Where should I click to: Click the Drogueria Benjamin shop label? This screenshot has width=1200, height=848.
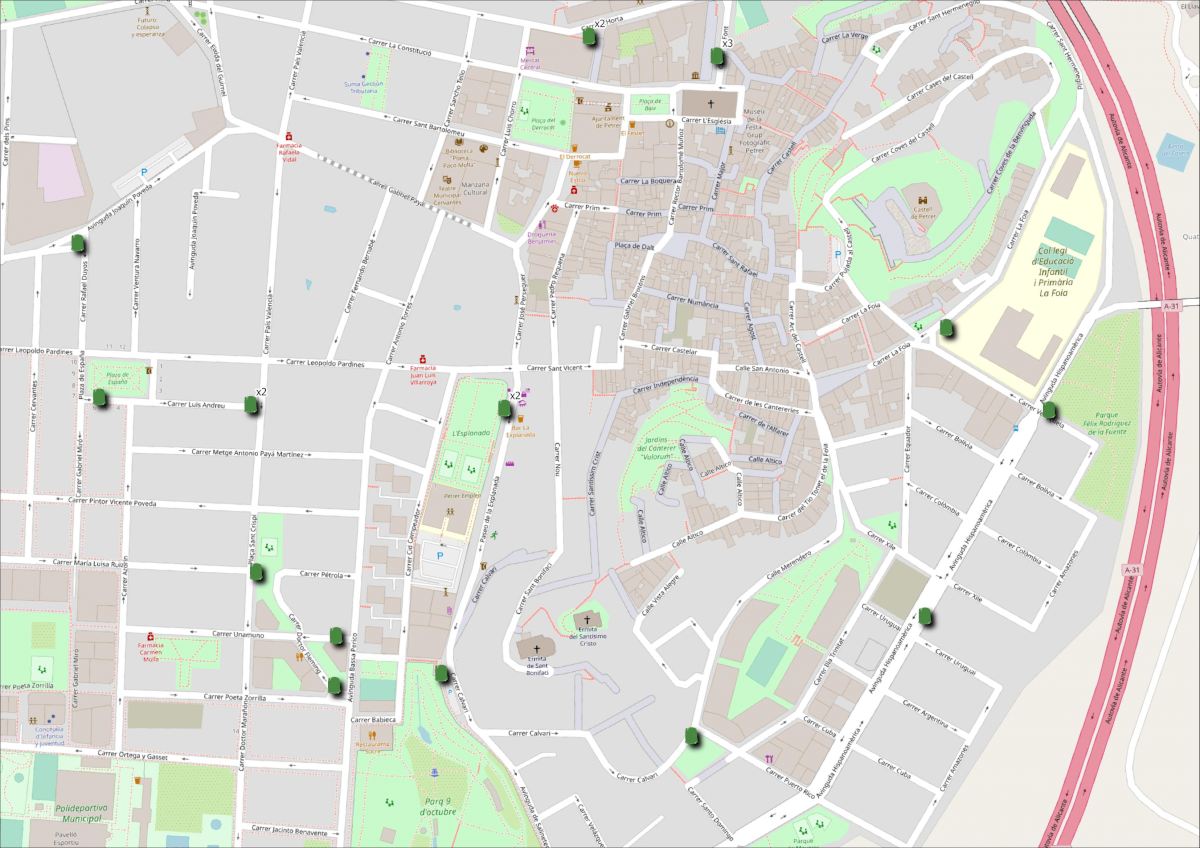(x=541, y=239)
